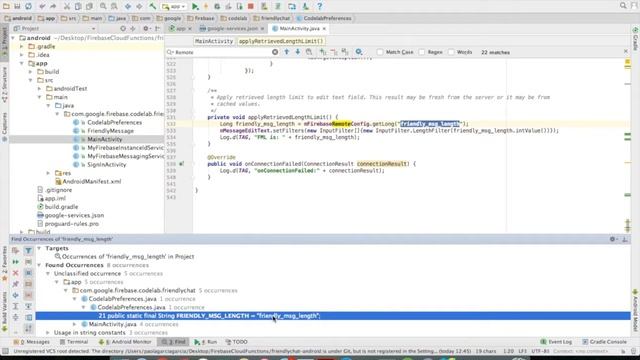Viewport: 640px width, 360px height.
Task: Open AndroidManifest.xml in project tree
Action: [x=92, y=182]
